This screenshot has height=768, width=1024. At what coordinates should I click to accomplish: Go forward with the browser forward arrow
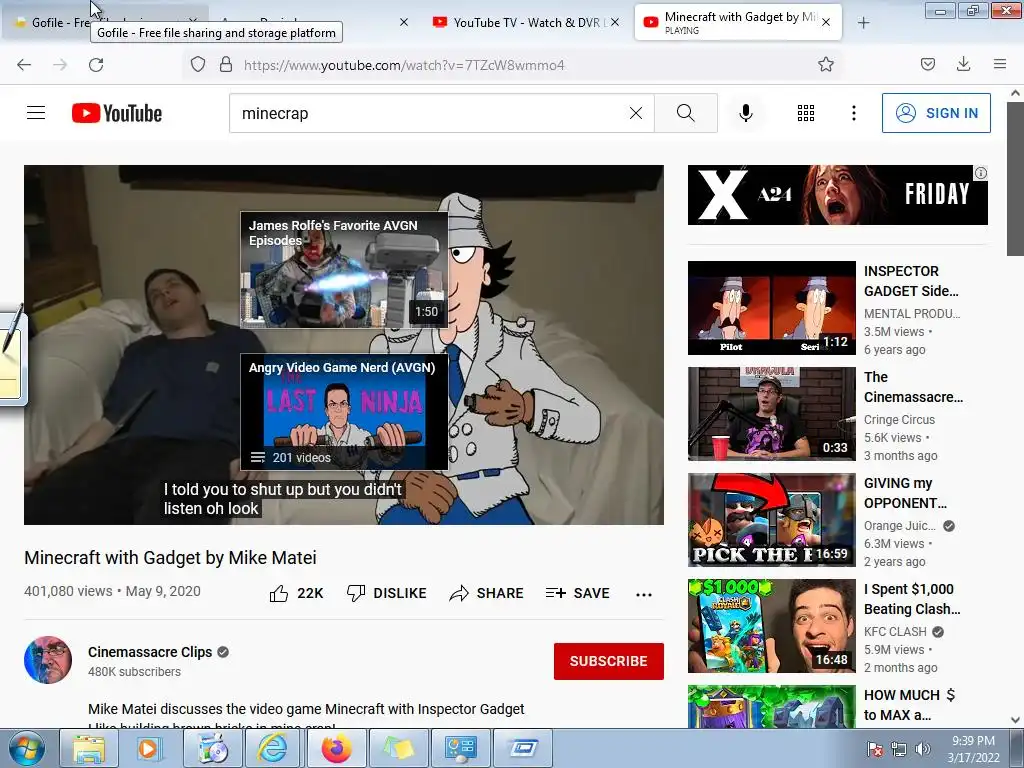[60, 65]
